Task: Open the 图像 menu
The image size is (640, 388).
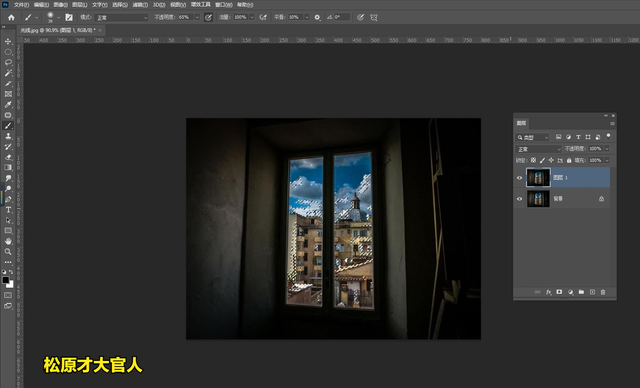Action: pos(60,5)
